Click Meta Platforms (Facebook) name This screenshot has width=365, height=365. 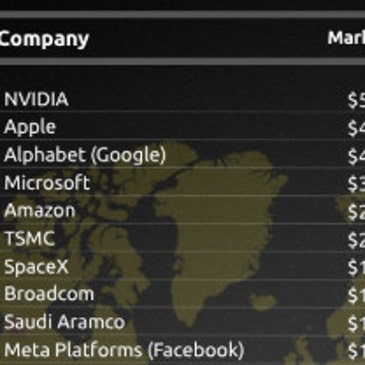(x=124, y=350)
